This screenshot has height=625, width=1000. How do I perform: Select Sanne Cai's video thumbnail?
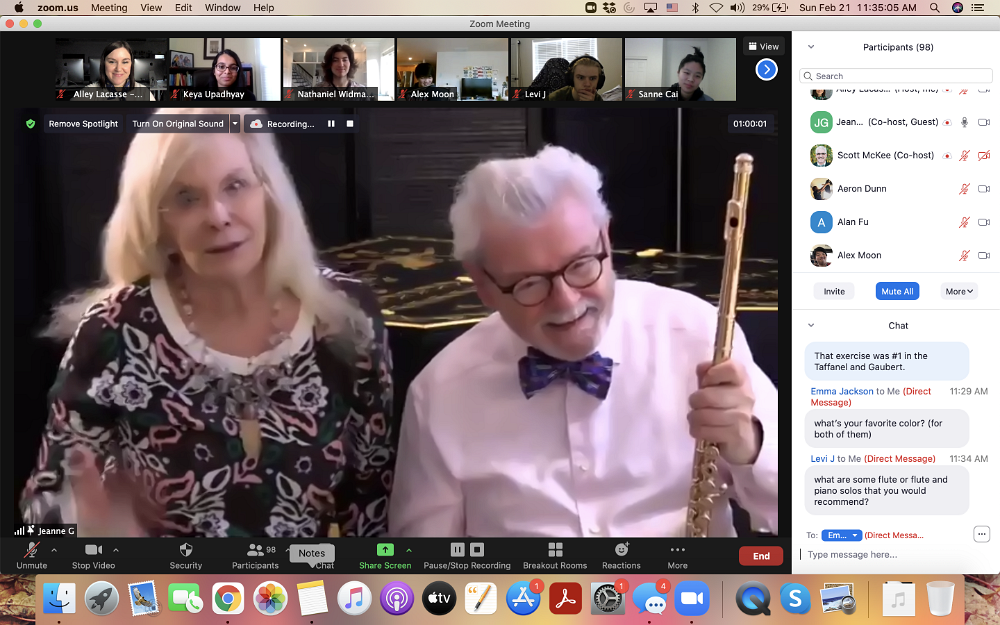click(x=680, y=69)
